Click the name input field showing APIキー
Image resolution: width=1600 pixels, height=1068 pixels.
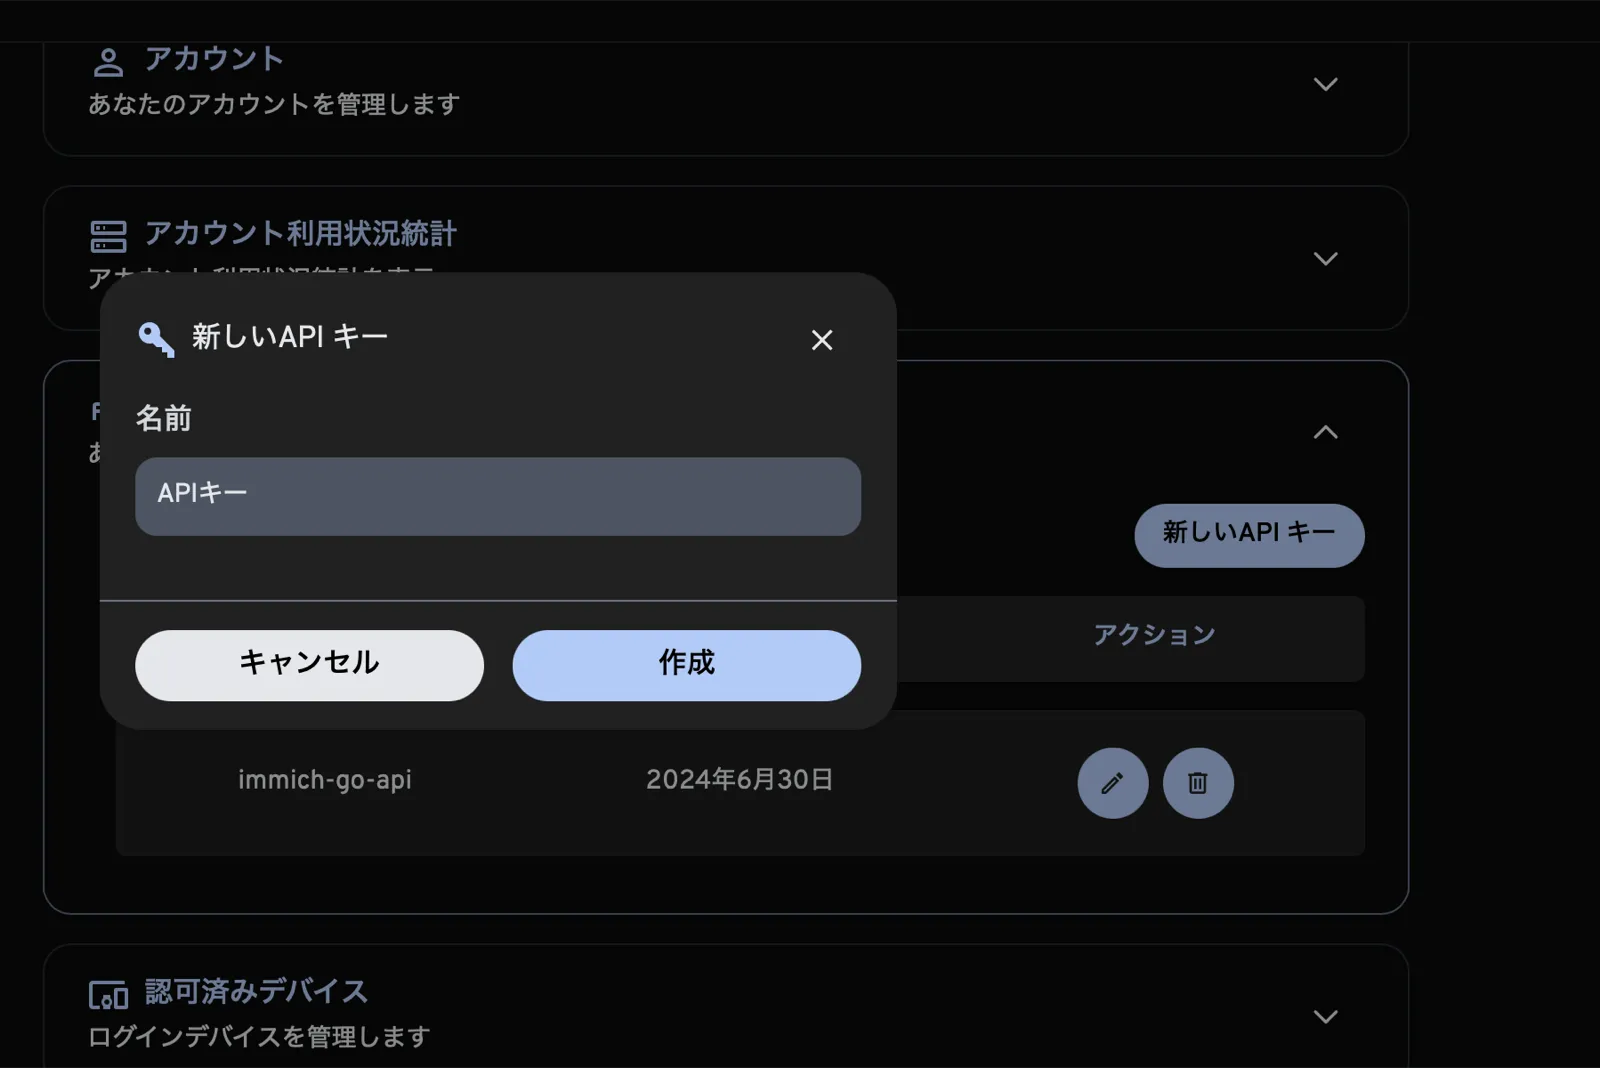497,495
